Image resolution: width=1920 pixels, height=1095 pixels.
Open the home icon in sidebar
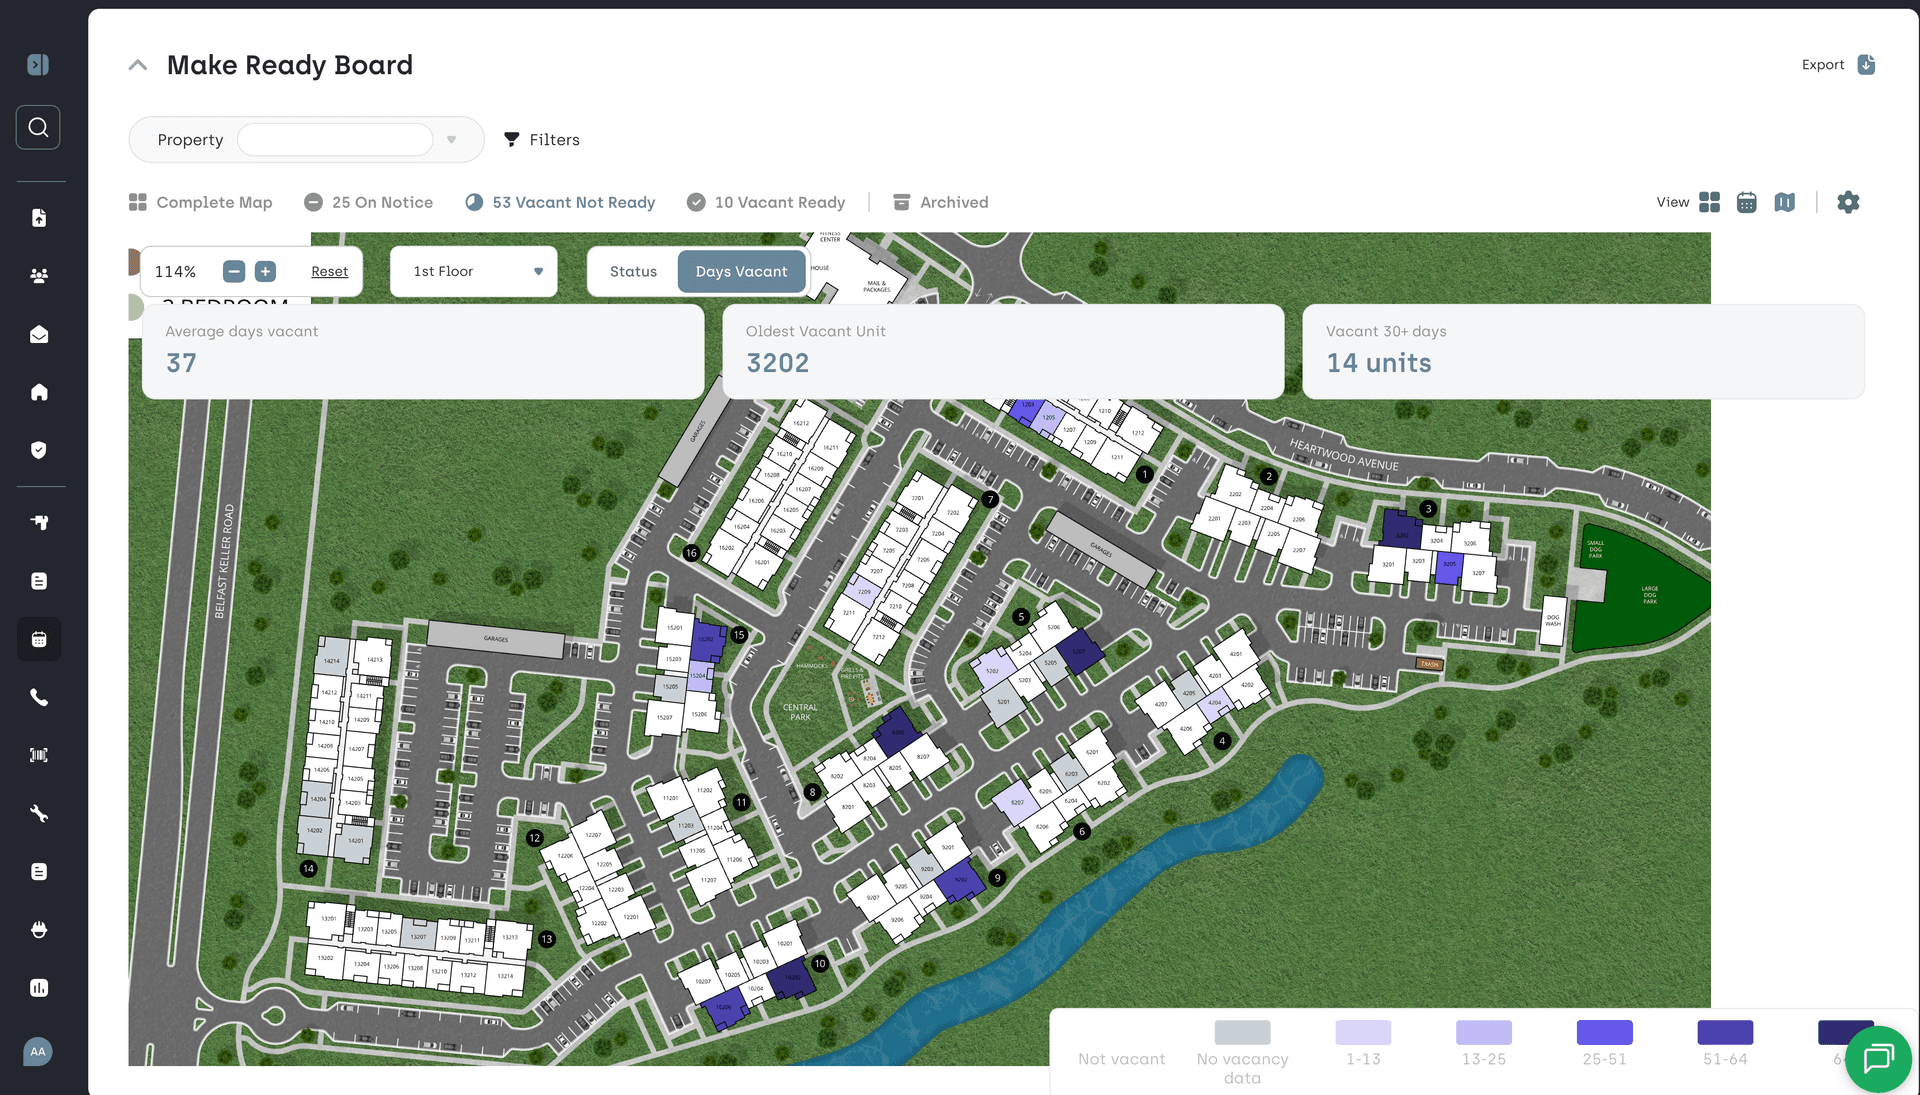pyautogui.click(x=39, y=392)
